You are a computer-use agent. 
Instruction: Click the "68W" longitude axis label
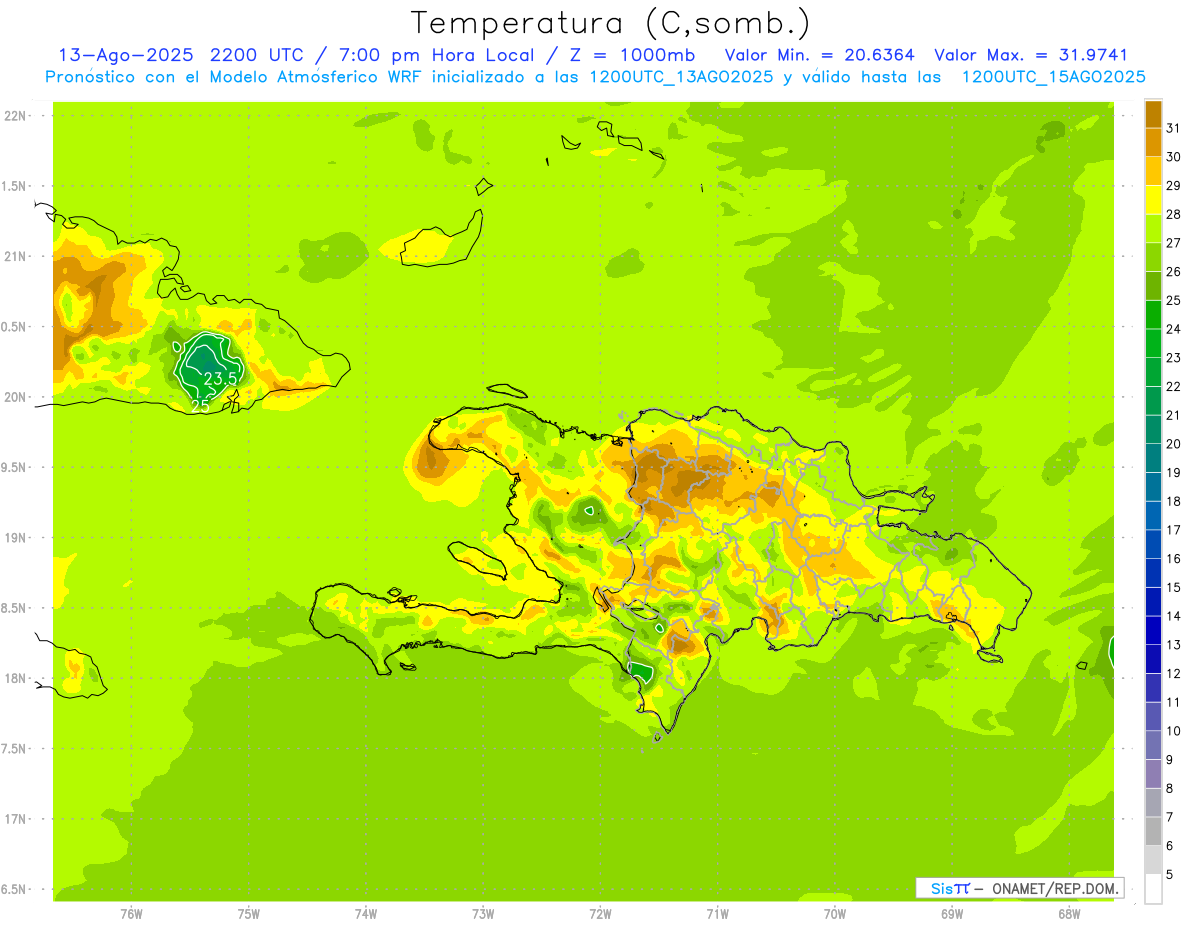1068,914
